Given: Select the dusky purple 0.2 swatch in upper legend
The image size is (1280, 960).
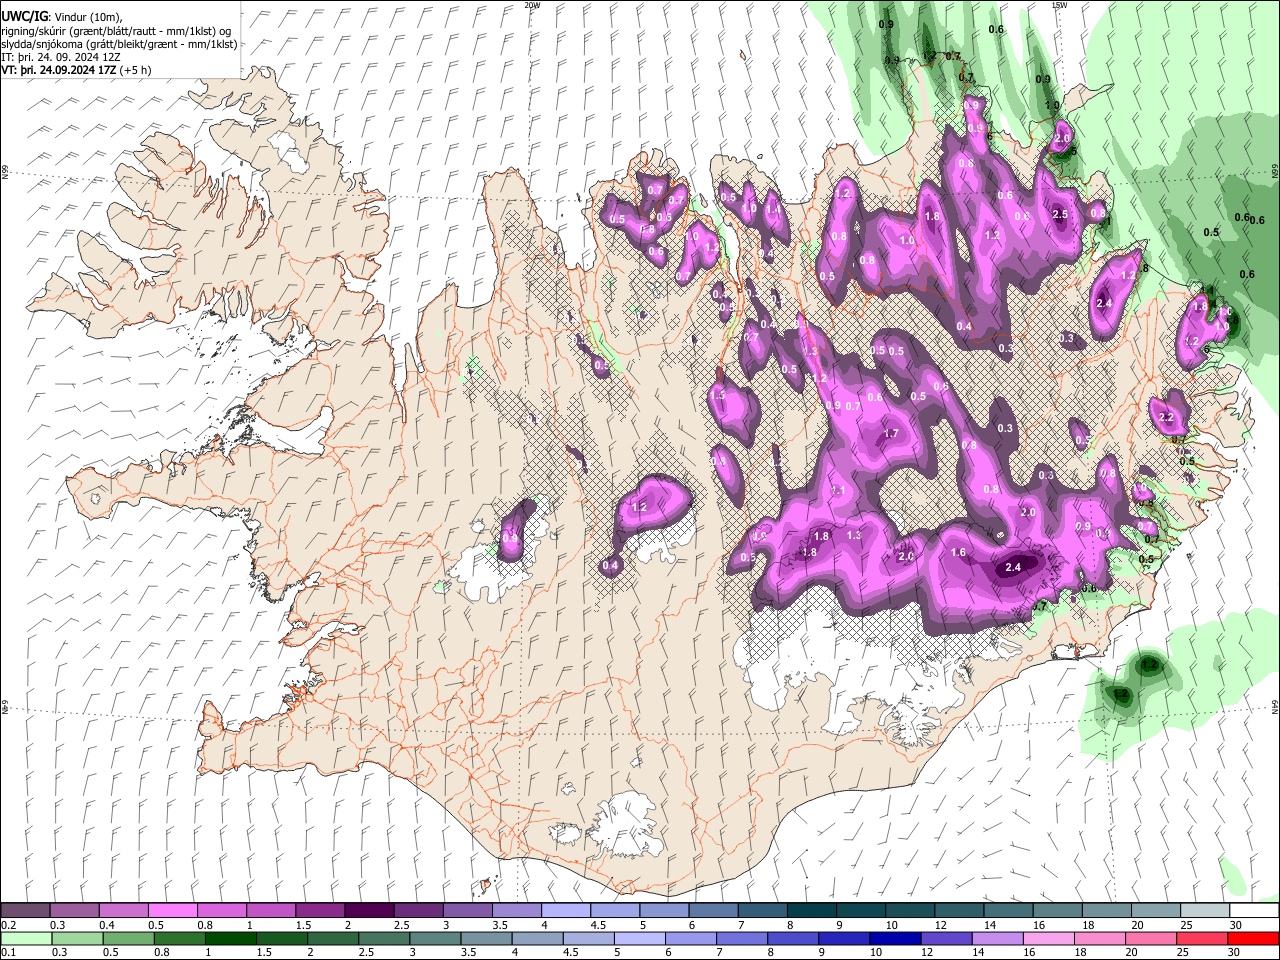Looking at the screenshot, I should 25,910.
